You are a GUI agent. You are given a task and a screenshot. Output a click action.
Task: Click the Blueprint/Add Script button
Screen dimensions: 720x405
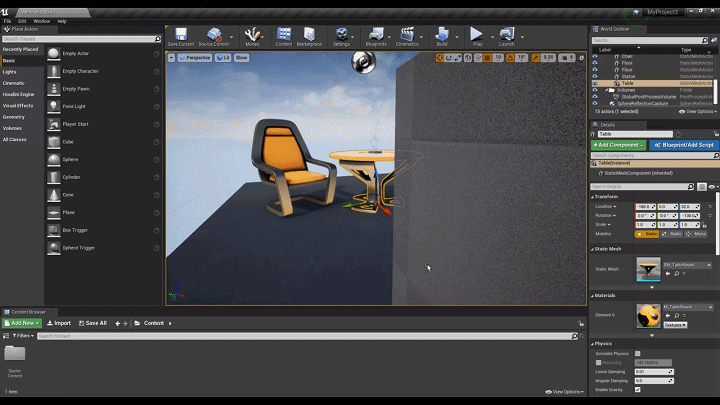684,145
